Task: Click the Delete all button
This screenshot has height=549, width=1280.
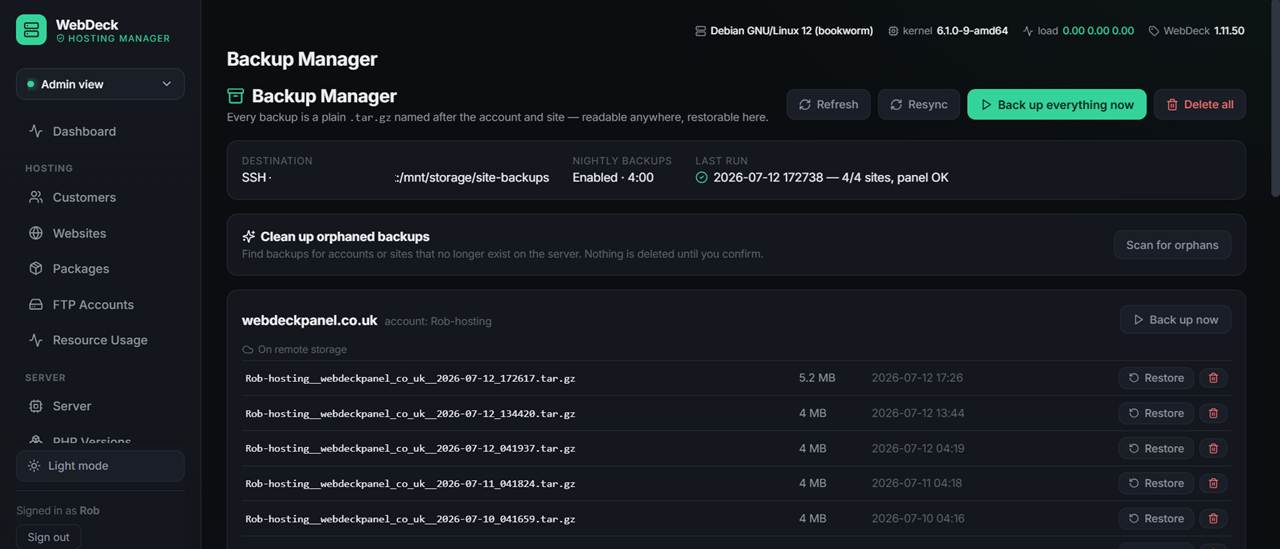Action: point(1200,104)
